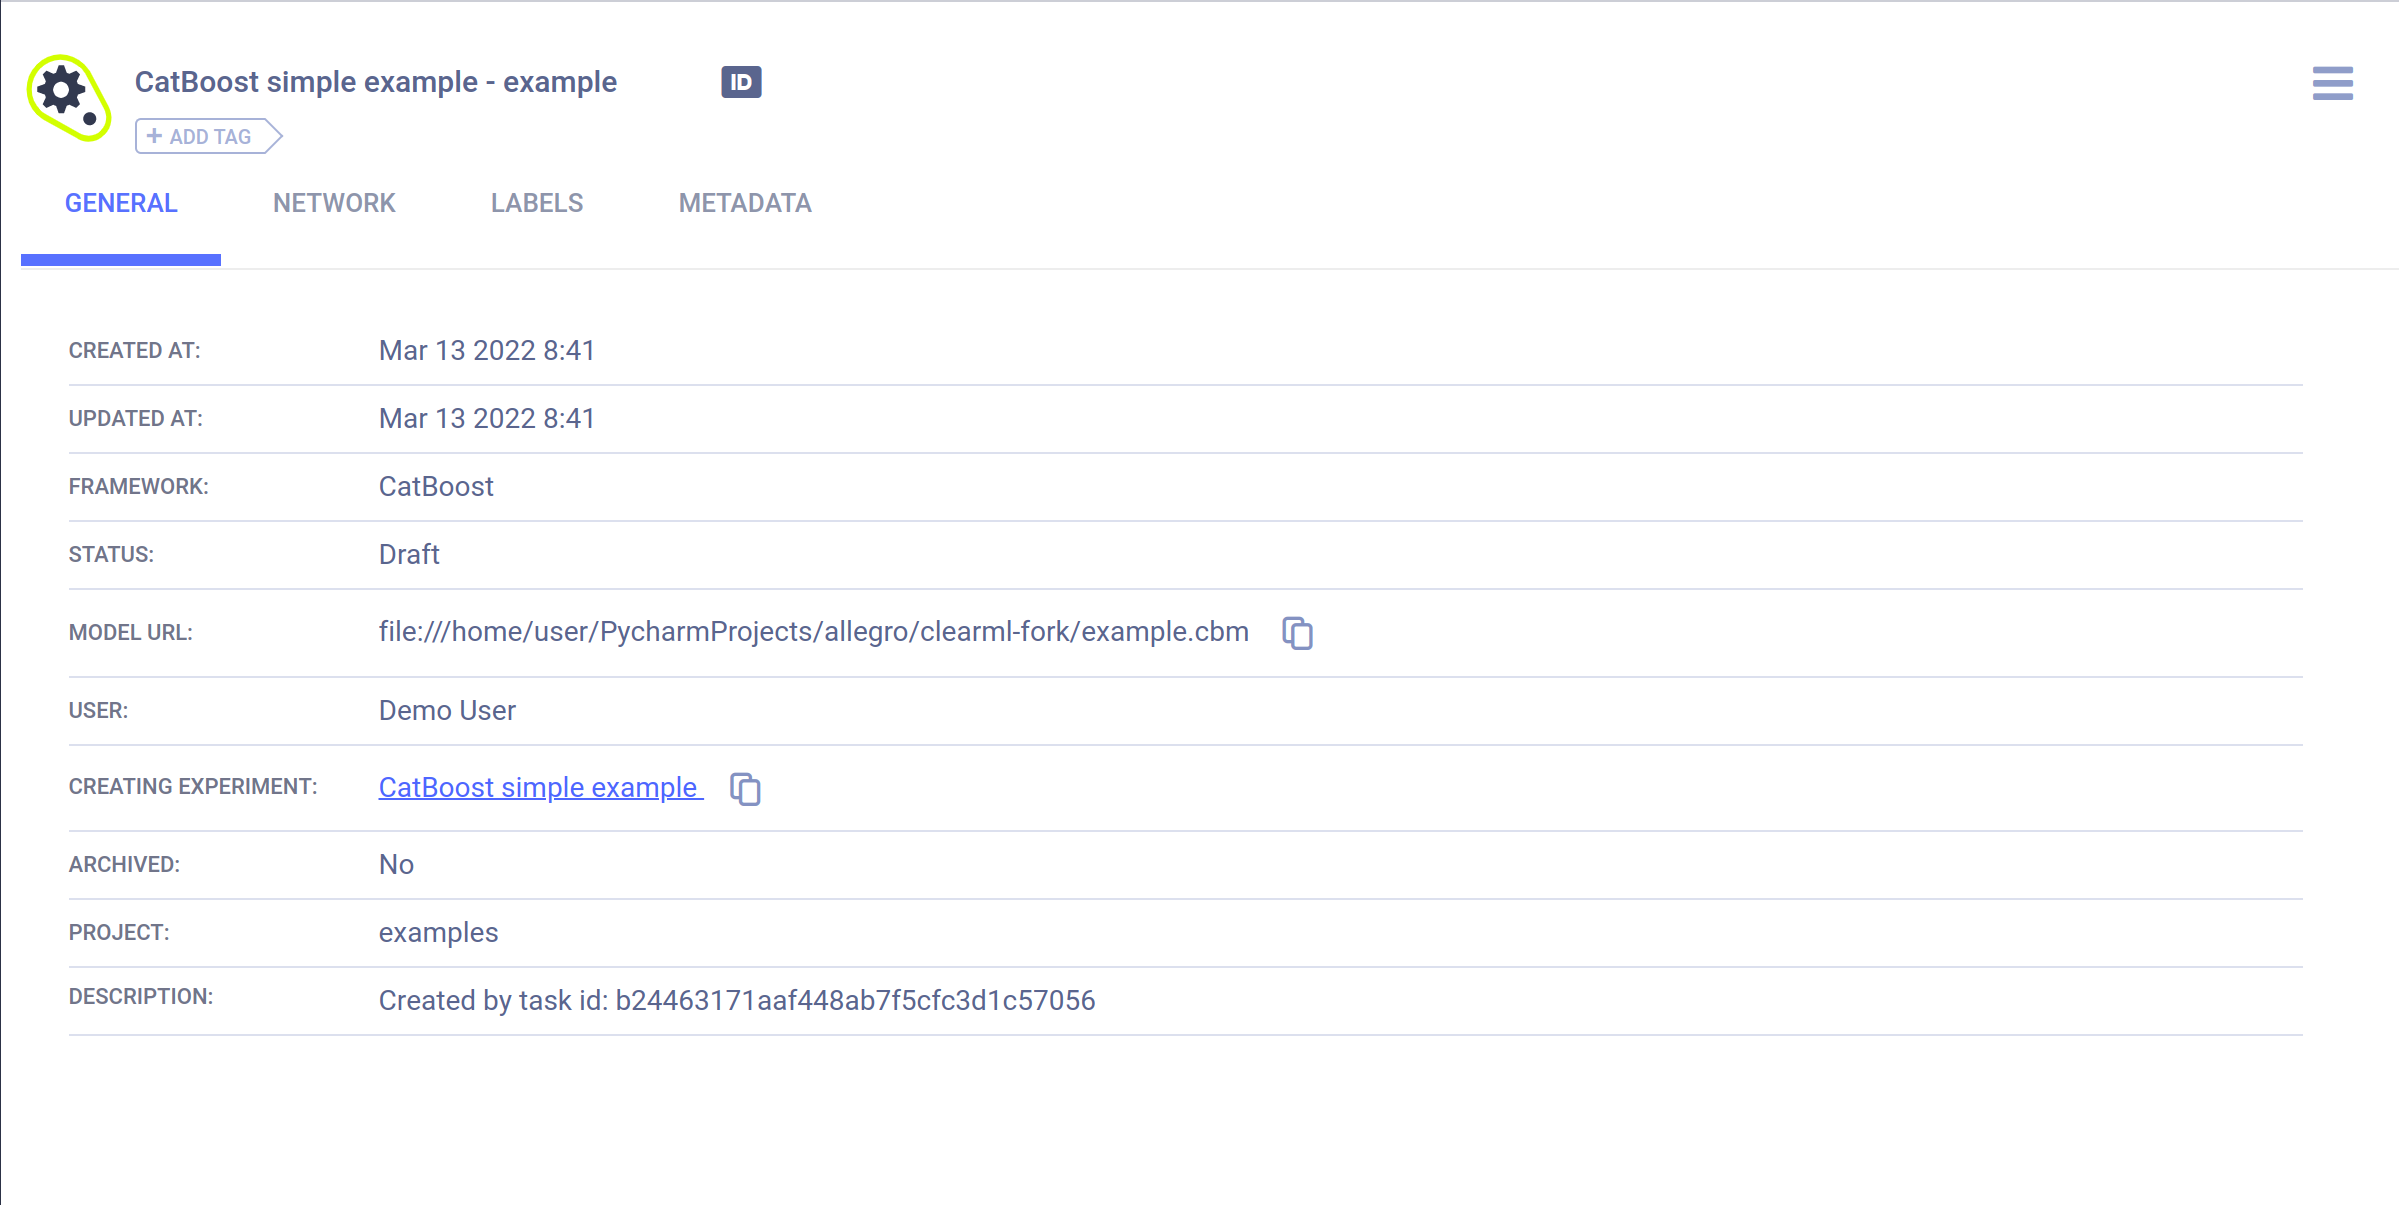Click the model title CatBoost simple example - example

pos(376,82)
